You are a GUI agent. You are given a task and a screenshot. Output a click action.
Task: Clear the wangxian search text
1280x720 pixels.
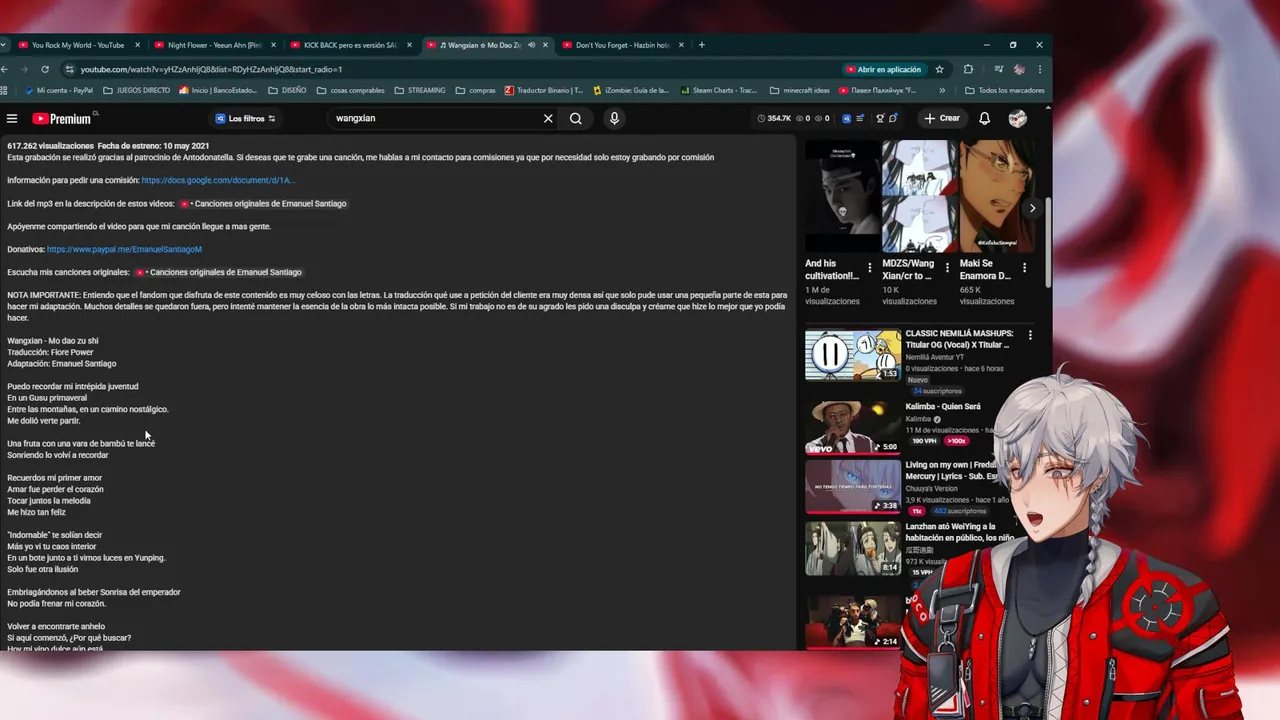[548, 118]
